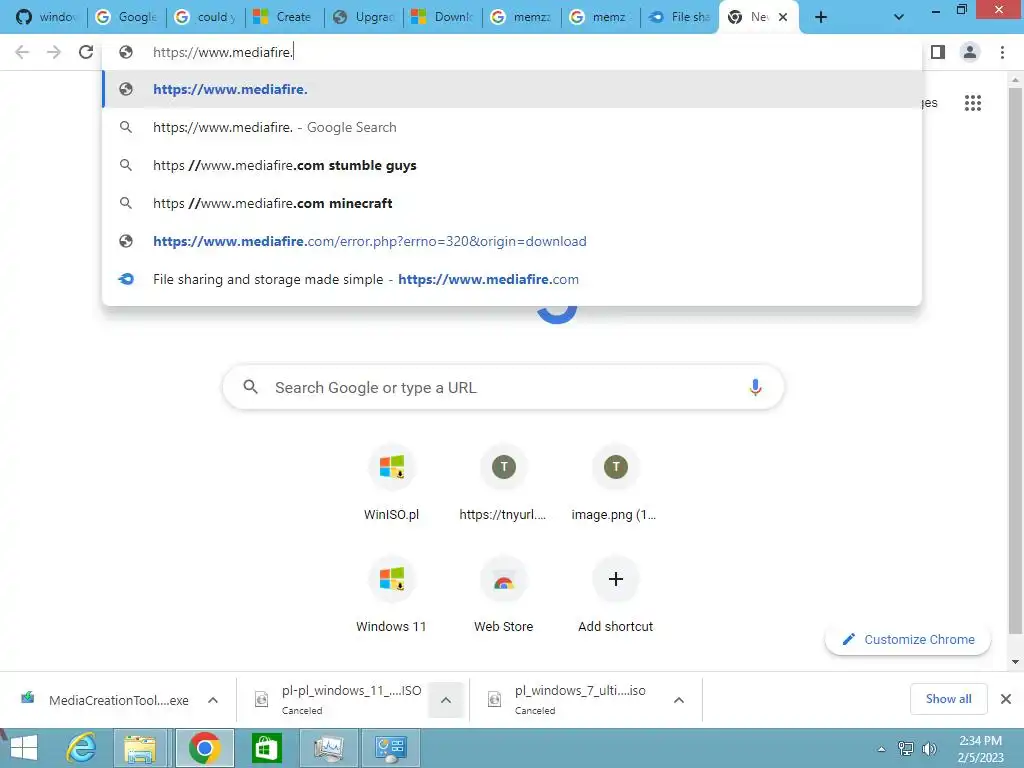Reload the current page
Viewport: 1024px width, 768px height.
coord(86,52)
